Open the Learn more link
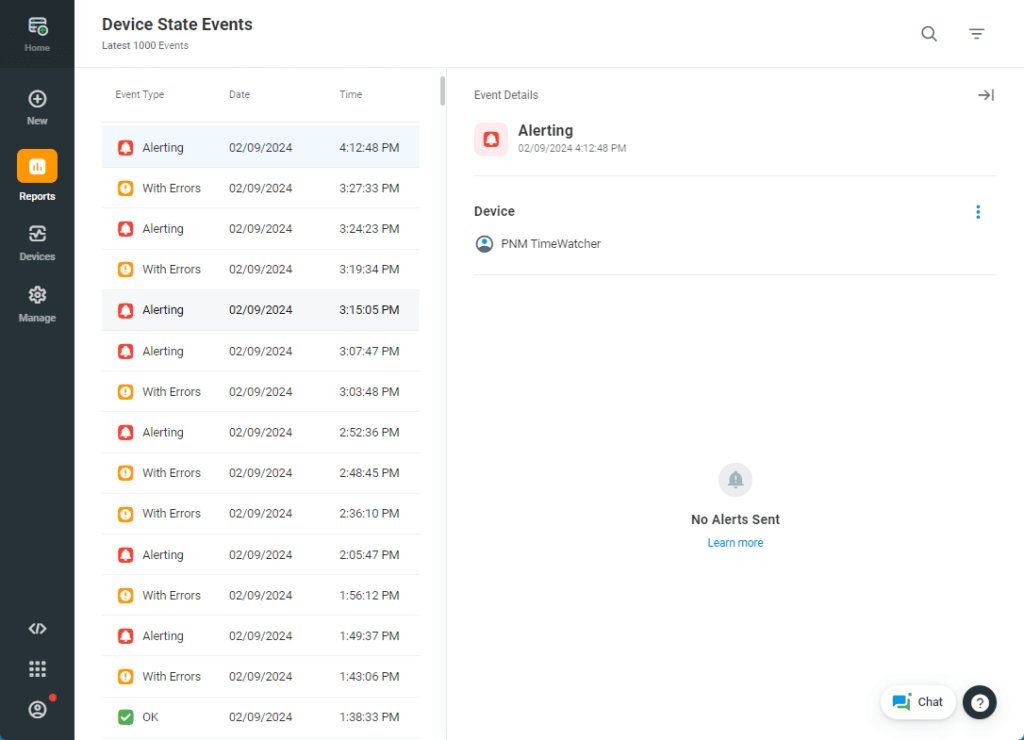 [735, 542]
